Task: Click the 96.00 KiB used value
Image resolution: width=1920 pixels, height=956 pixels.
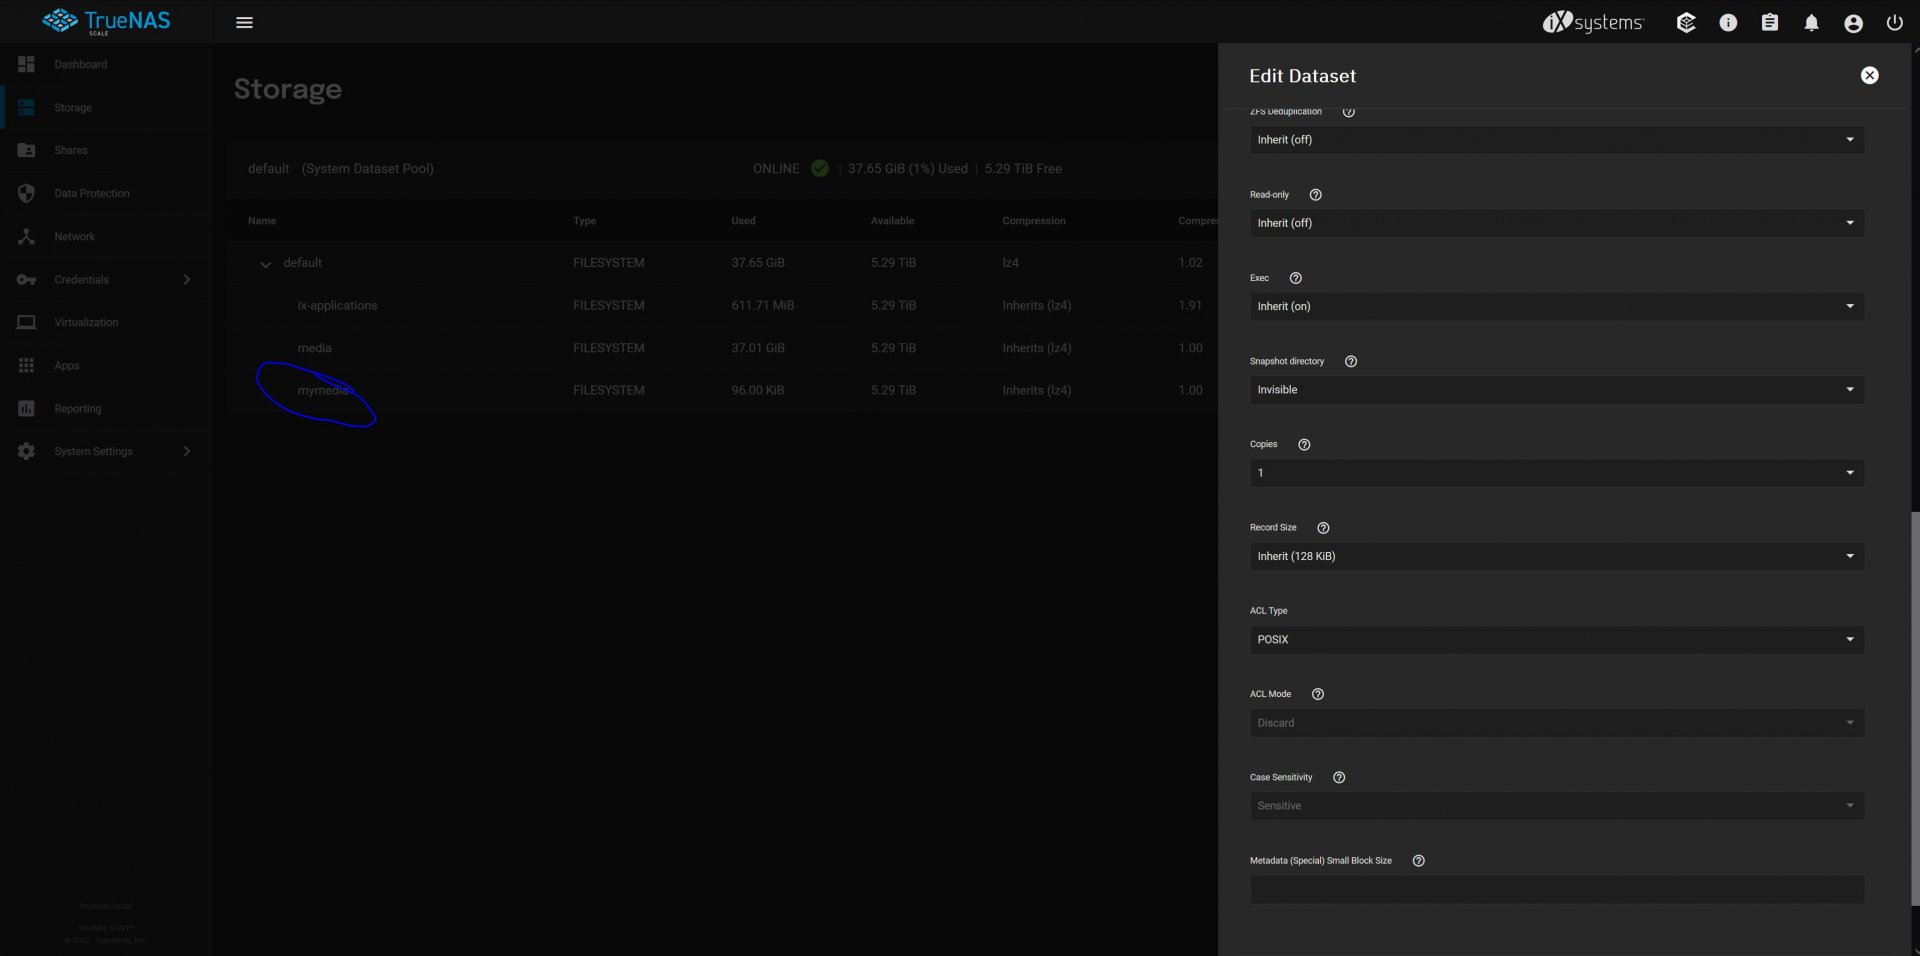Action: [x=757, y=390]
